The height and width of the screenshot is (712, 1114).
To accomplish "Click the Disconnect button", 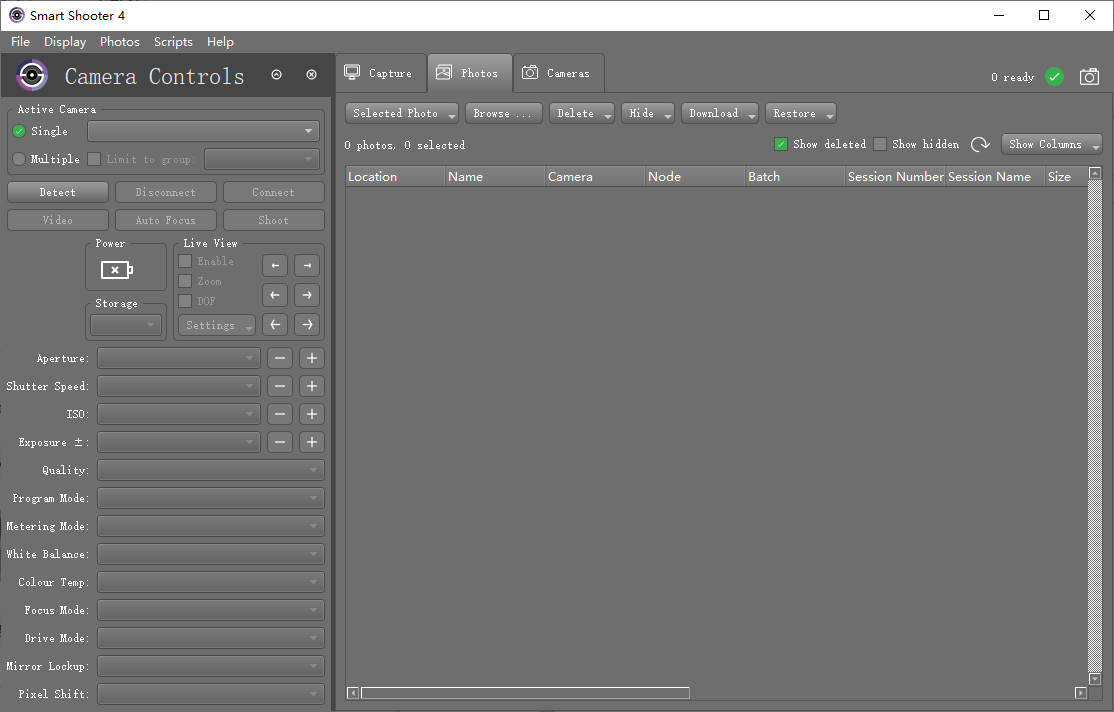I will pos(166,192).
